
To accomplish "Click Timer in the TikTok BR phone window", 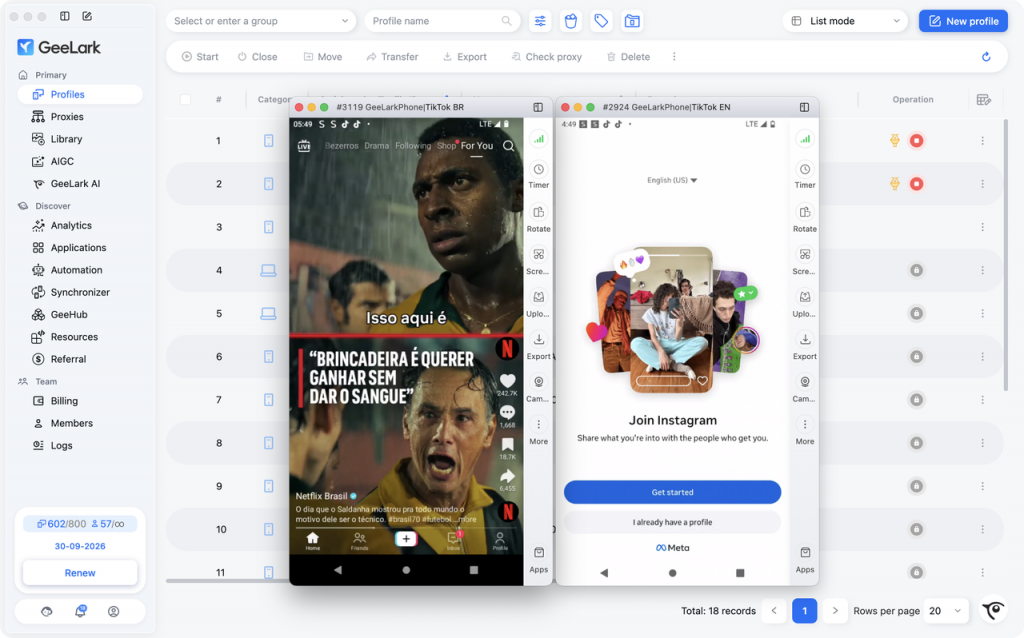I will 538,176.
